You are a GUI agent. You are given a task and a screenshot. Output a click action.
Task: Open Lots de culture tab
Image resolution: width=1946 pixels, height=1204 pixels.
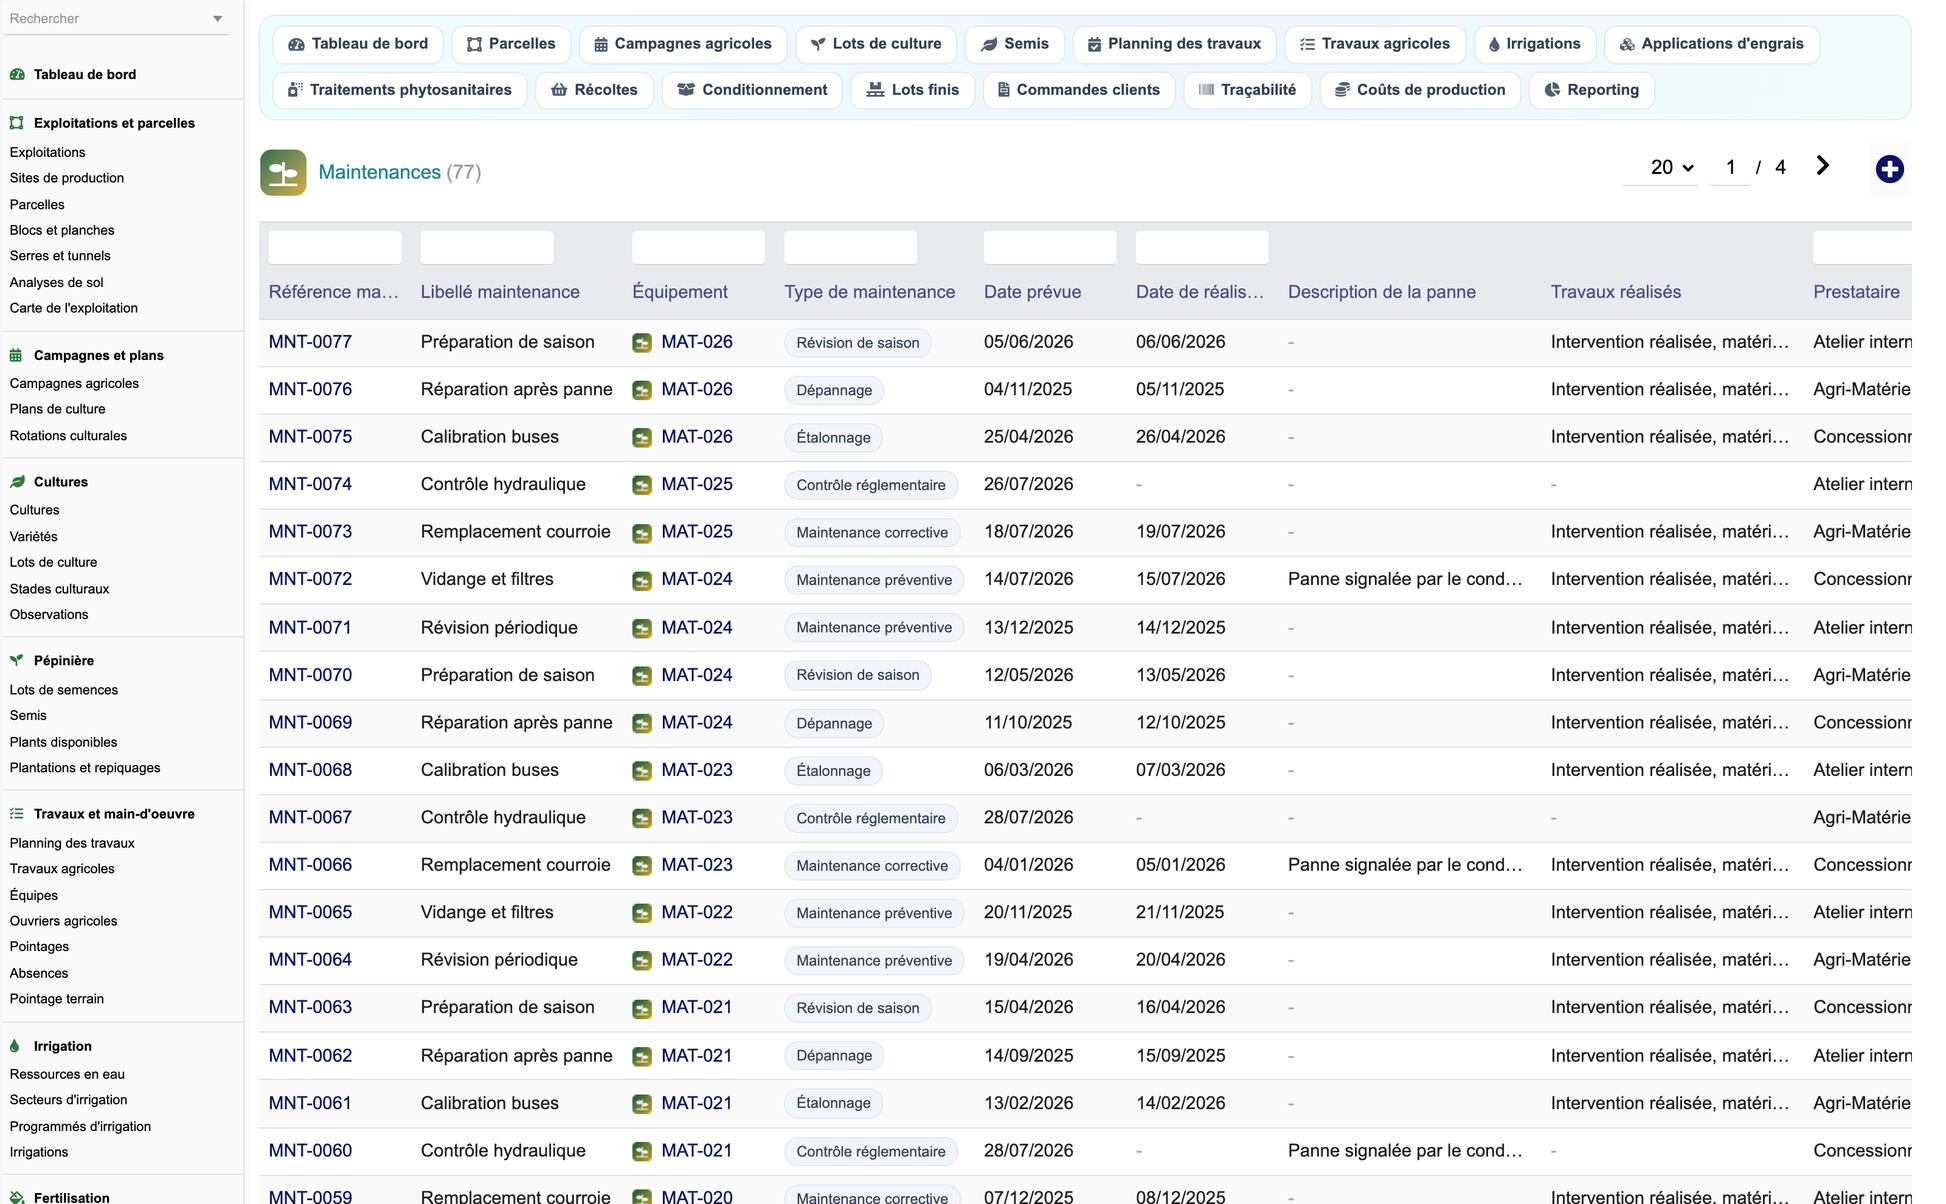tap(876, 44)
